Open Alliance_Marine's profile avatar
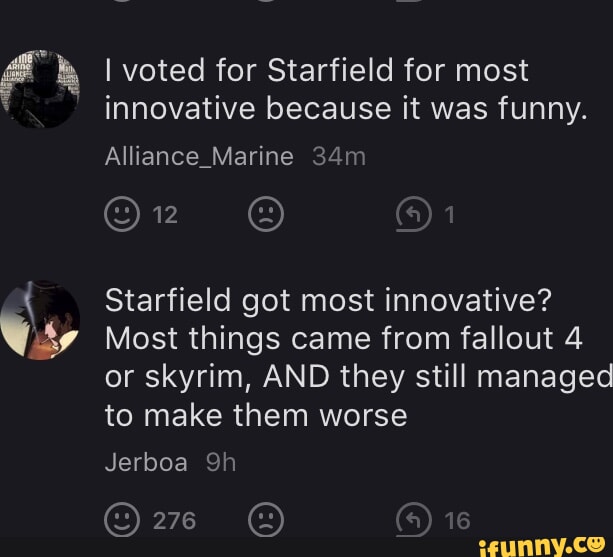 42,88
